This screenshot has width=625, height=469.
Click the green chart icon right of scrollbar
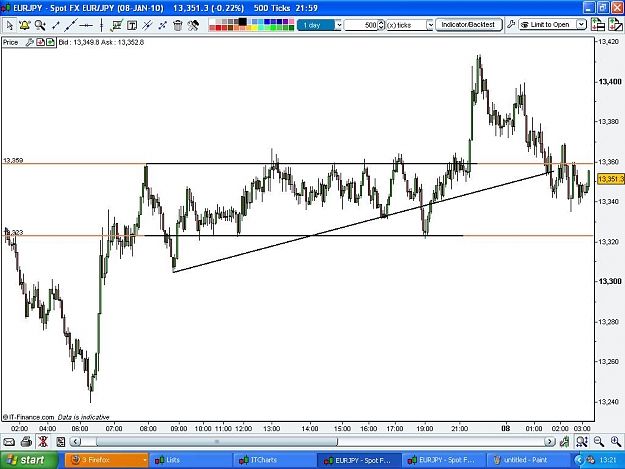click(564, 442)
